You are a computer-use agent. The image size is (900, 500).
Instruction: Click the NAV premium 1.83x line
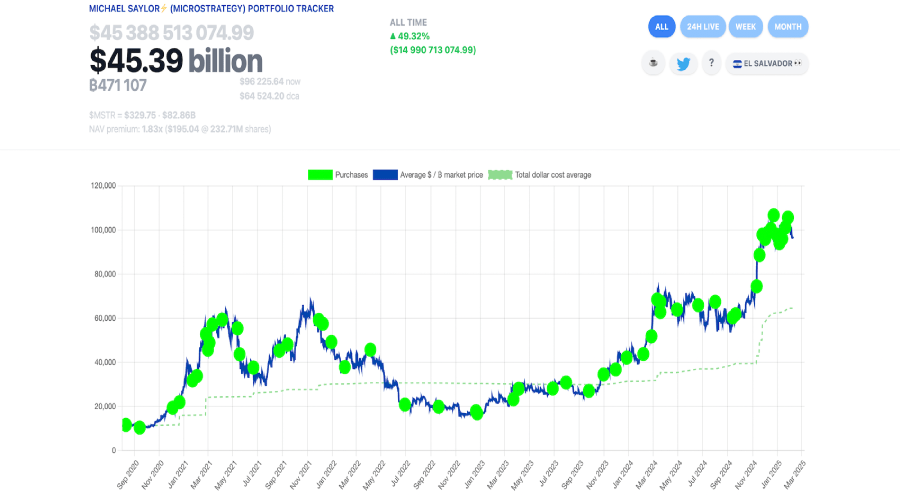pyautogui.click(x=180, y=129)
